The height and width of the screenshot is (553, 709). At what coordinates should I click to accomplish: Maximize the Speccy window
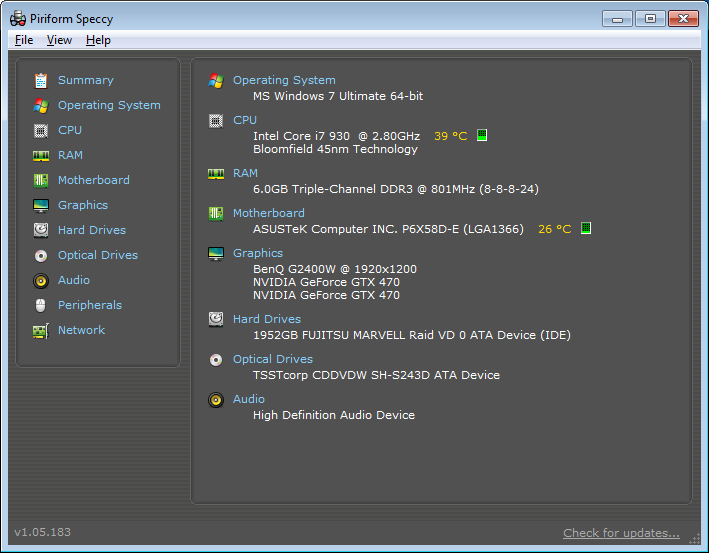650,19
